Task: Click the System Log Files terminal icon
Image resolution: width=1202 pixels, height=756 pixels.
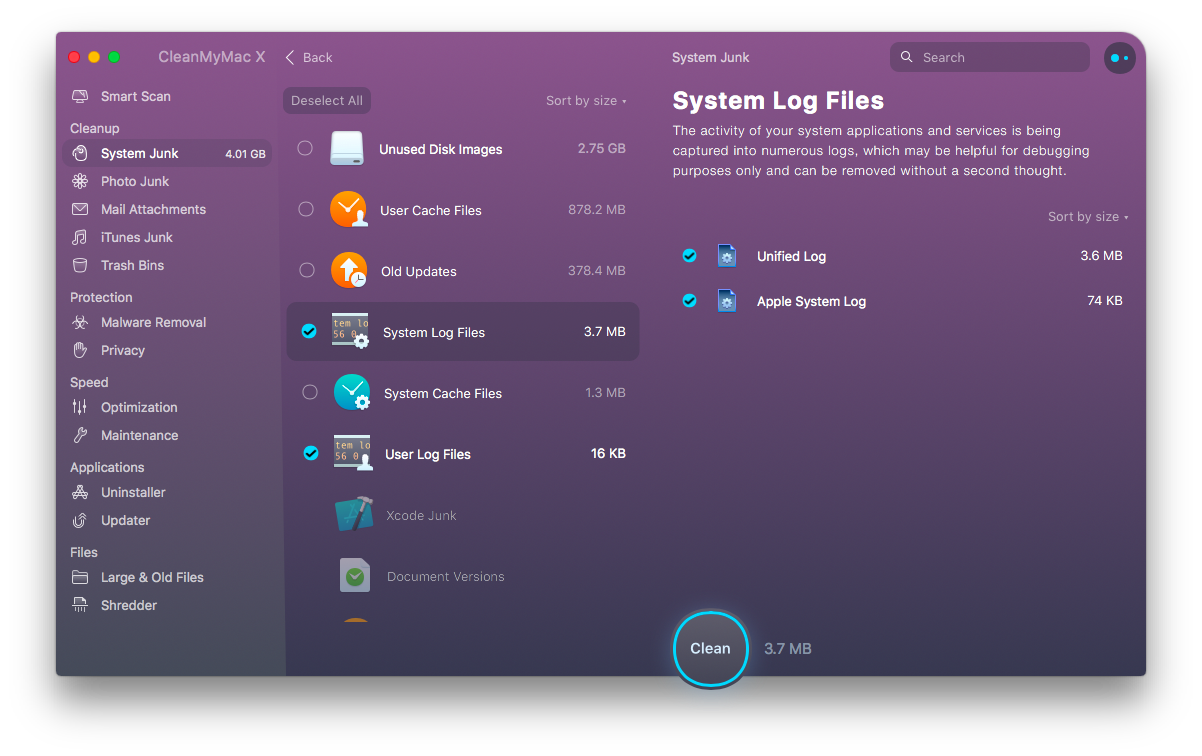Action: click(x=351, y=332)
